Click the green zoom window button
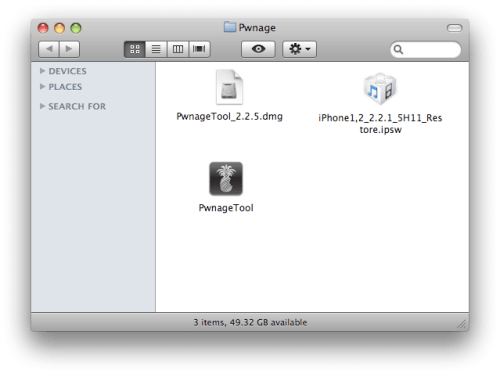 tap(76, 28)
